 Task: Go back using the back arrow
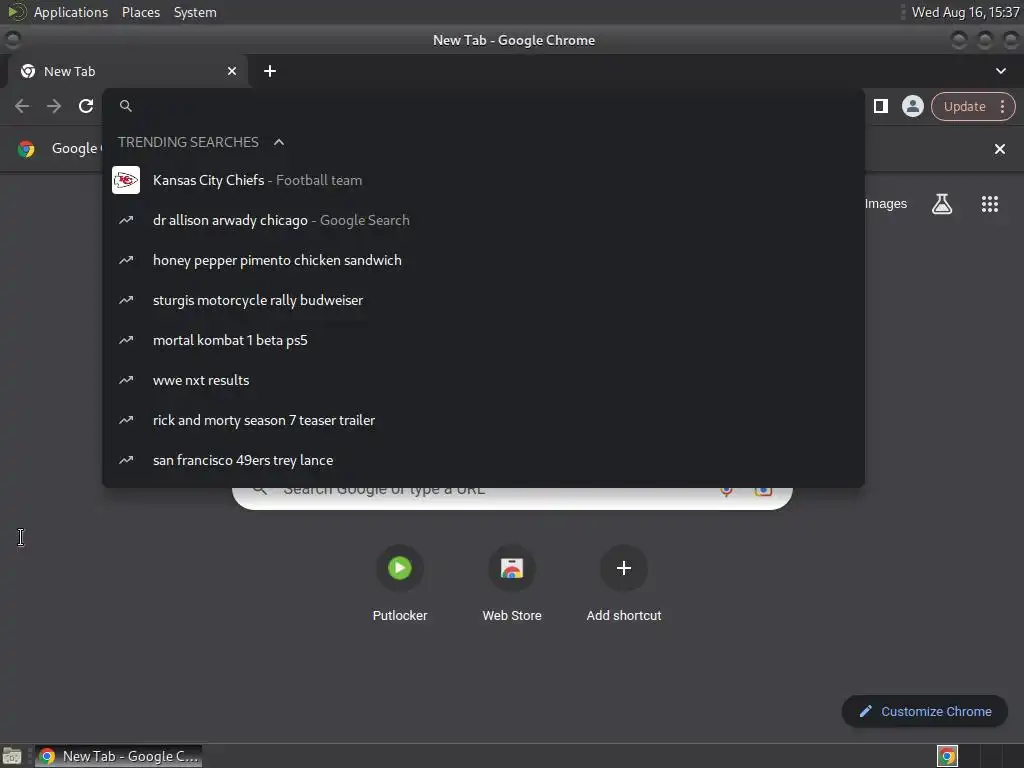(22, 106)
